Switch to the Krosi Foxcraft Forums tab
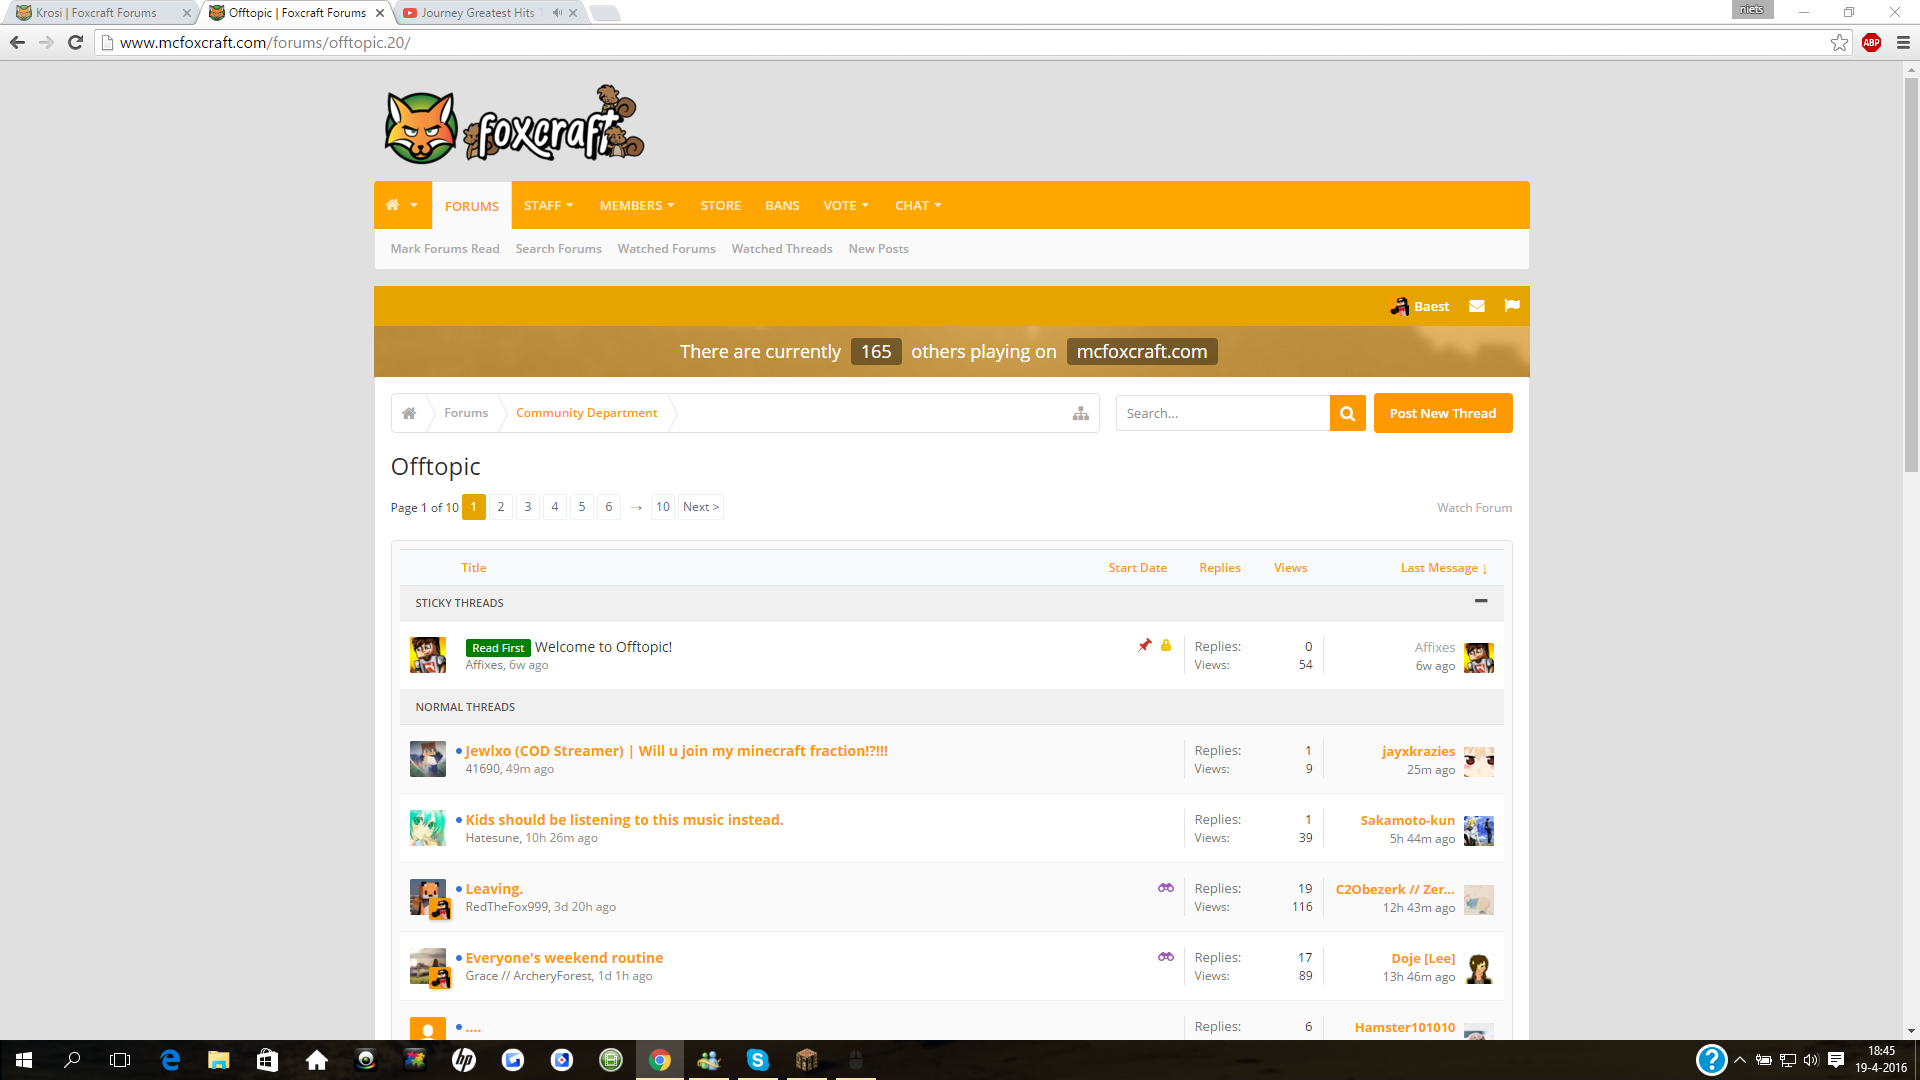 (x=96, y=13)
